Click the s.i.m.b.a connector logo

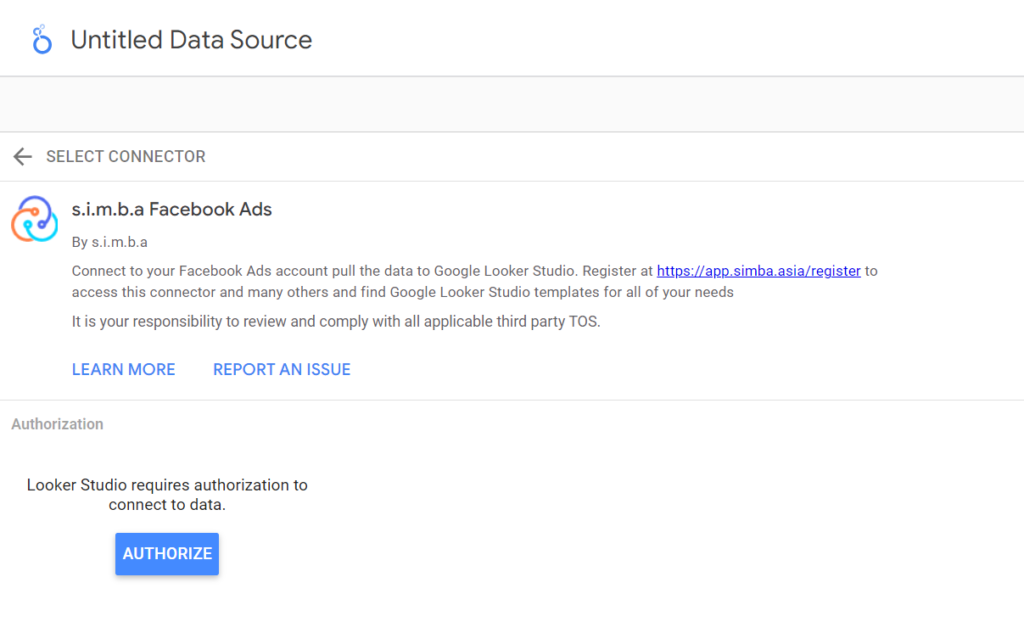[x=35, y=219]
